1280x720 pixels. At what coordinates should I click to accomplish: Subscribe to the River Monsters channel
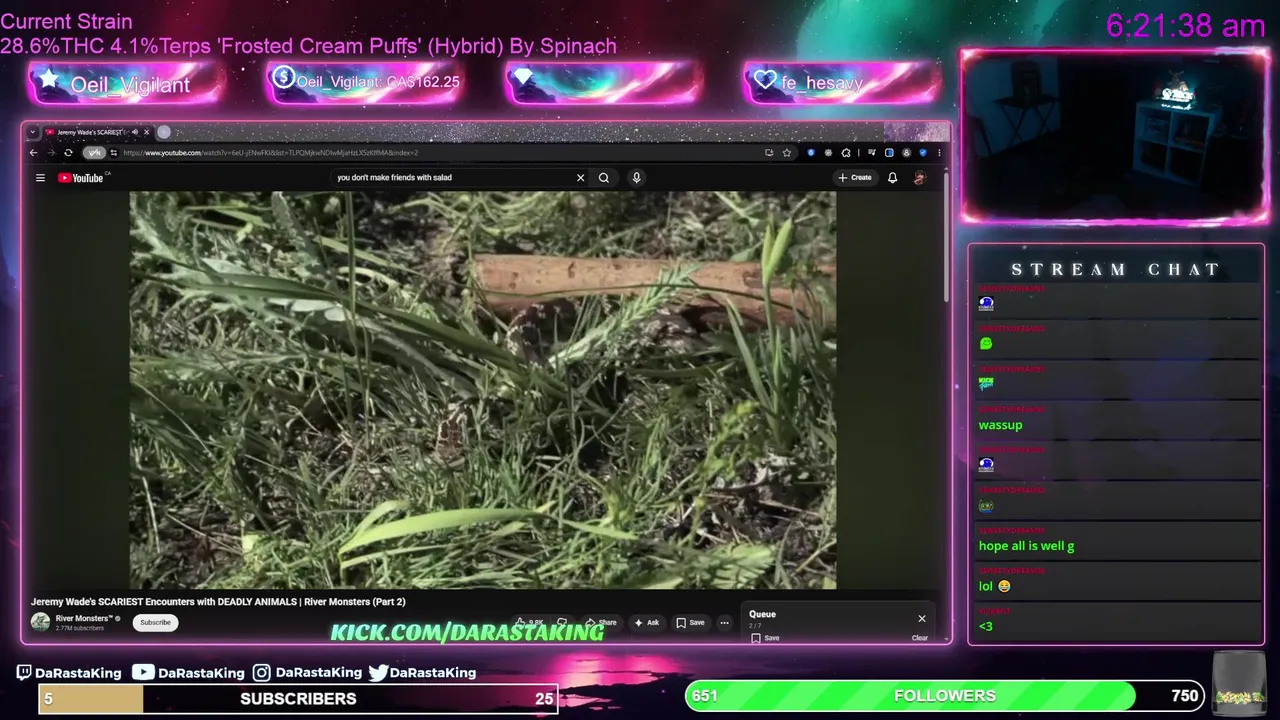pos(155,622)
